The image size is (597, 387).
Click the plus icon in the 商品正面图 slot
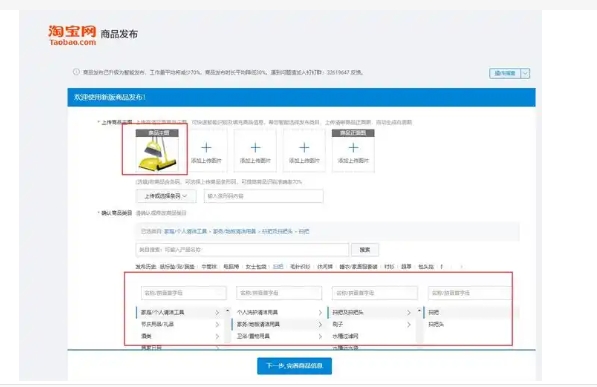click(x=353, y=147)
